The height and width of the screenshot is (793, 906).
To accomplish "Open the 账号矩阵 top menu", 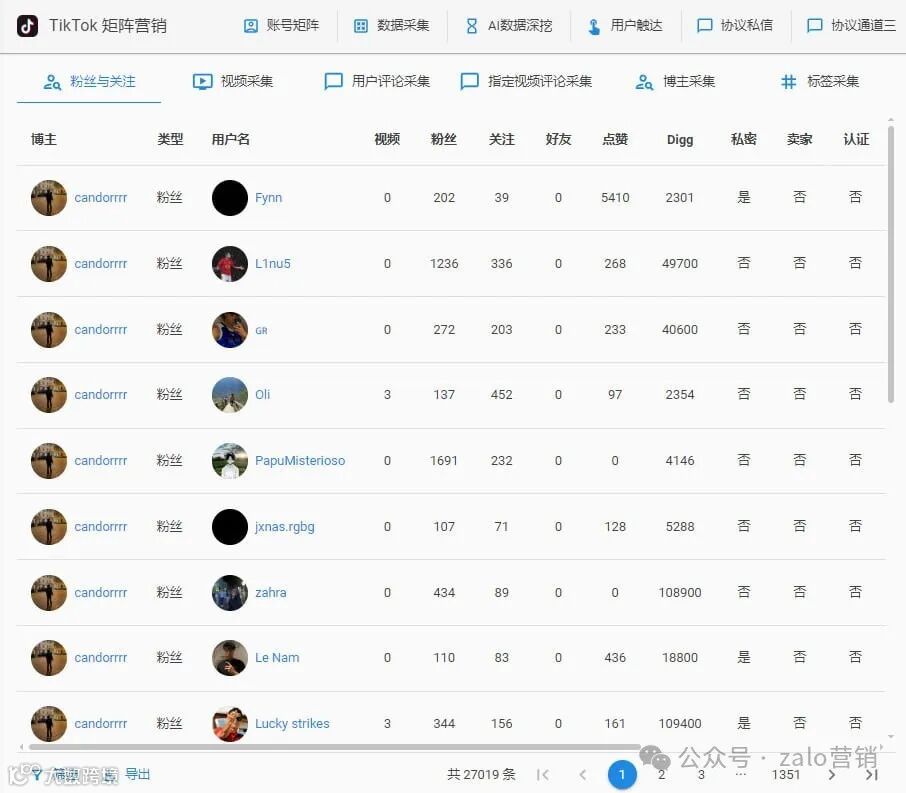I will [x=281, y=25].
